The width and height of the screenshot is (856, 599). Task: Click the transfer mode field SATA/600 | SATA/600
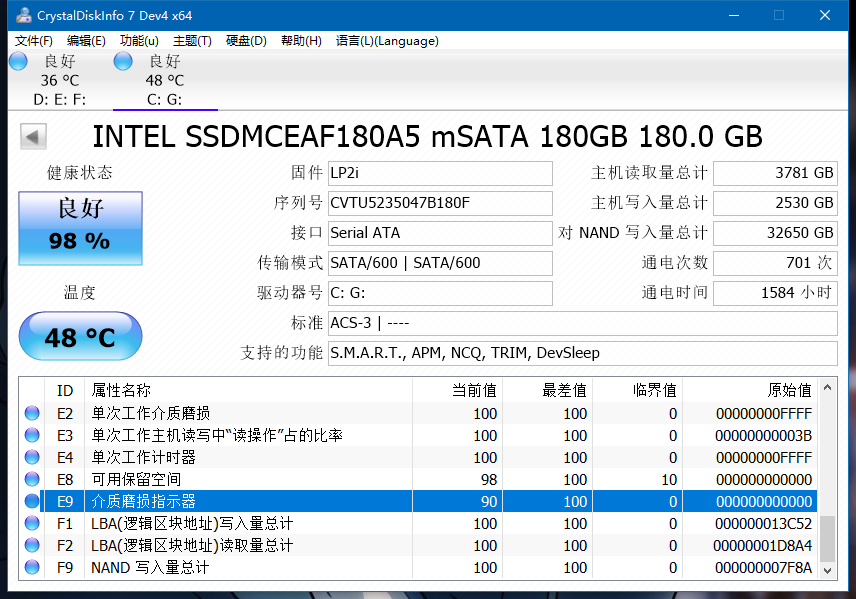[440, 263]
